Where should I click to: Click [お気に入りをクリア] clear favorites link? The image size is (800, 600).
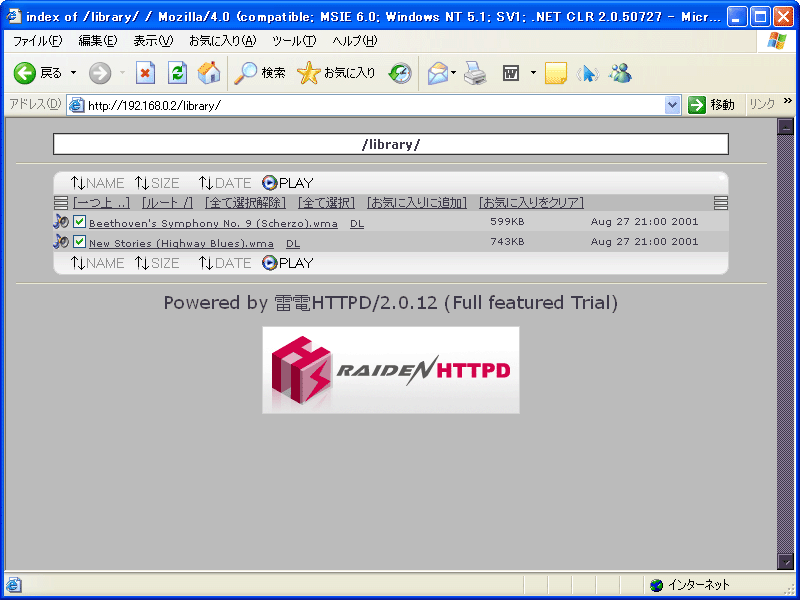click(x=531, y=203)
